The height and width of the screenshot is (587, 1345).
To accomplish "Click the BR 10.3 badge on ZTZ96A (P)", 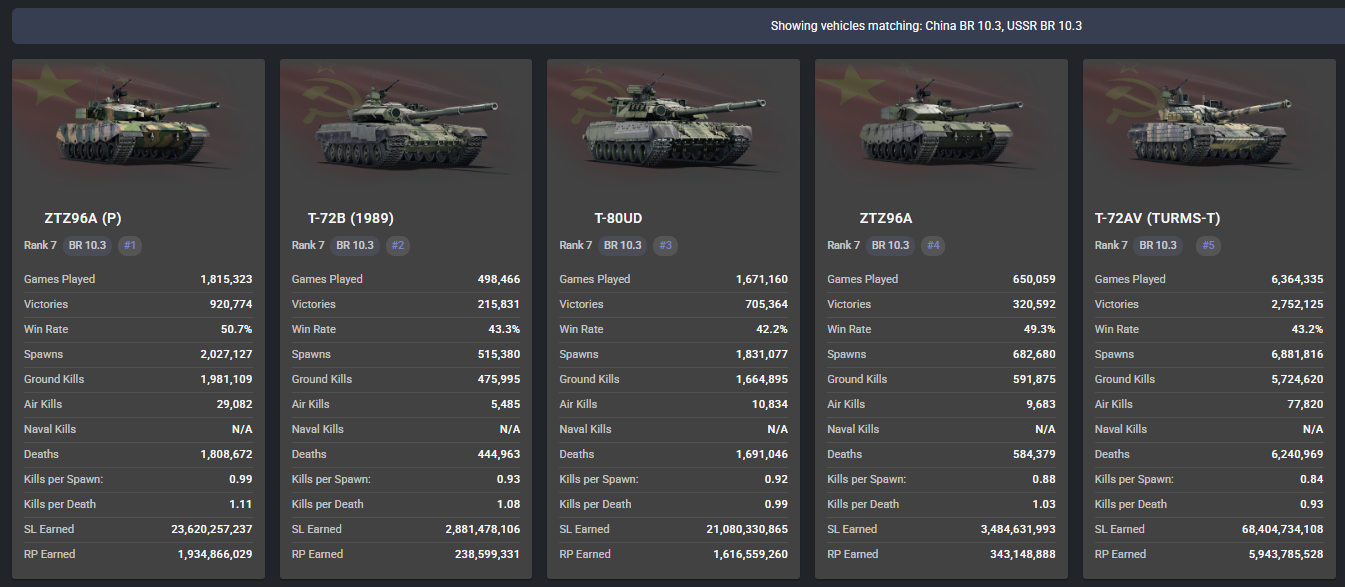I will coord(87,245).
